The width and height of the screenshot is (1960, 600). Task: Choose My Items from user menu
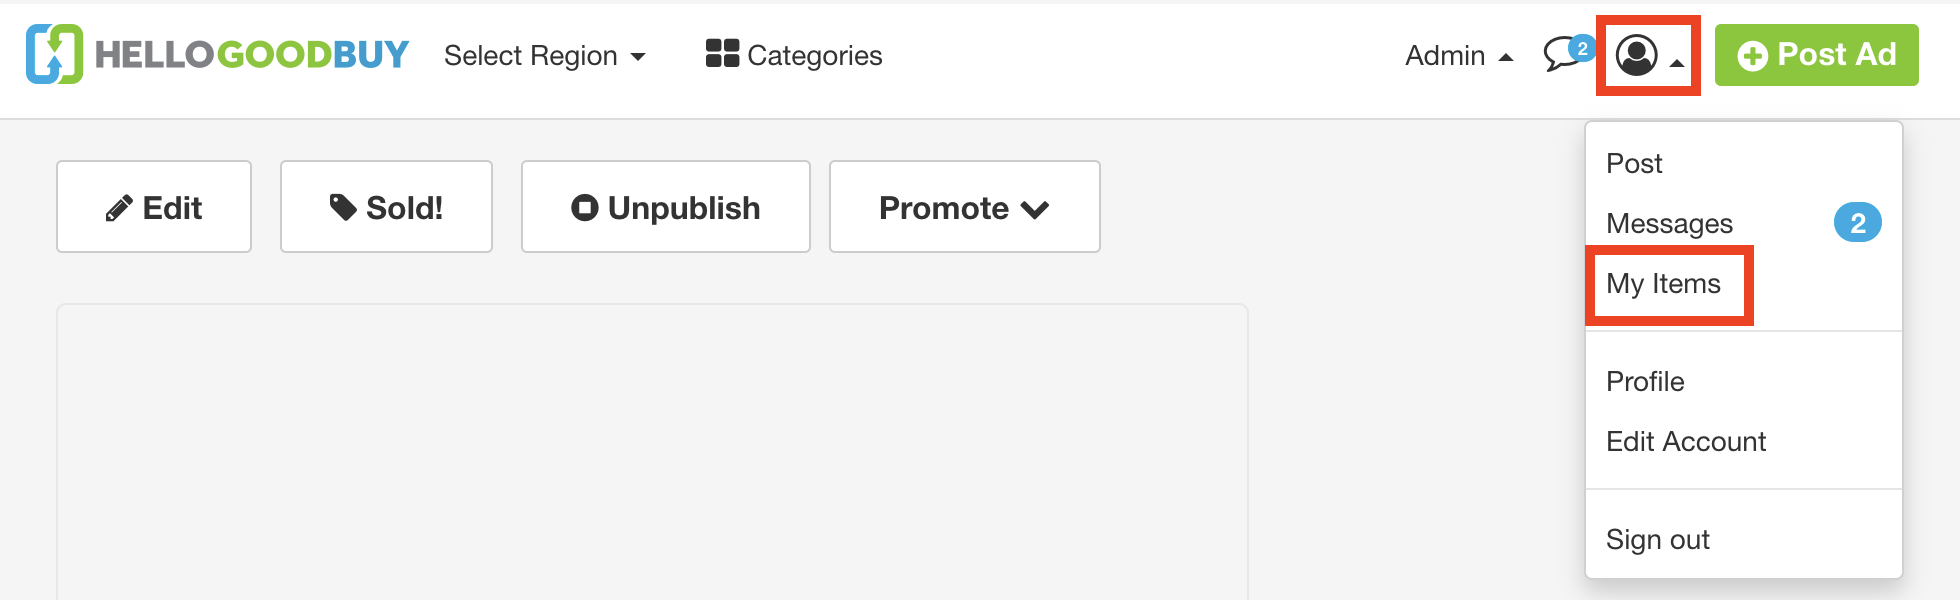click(x=1663, y=284)
